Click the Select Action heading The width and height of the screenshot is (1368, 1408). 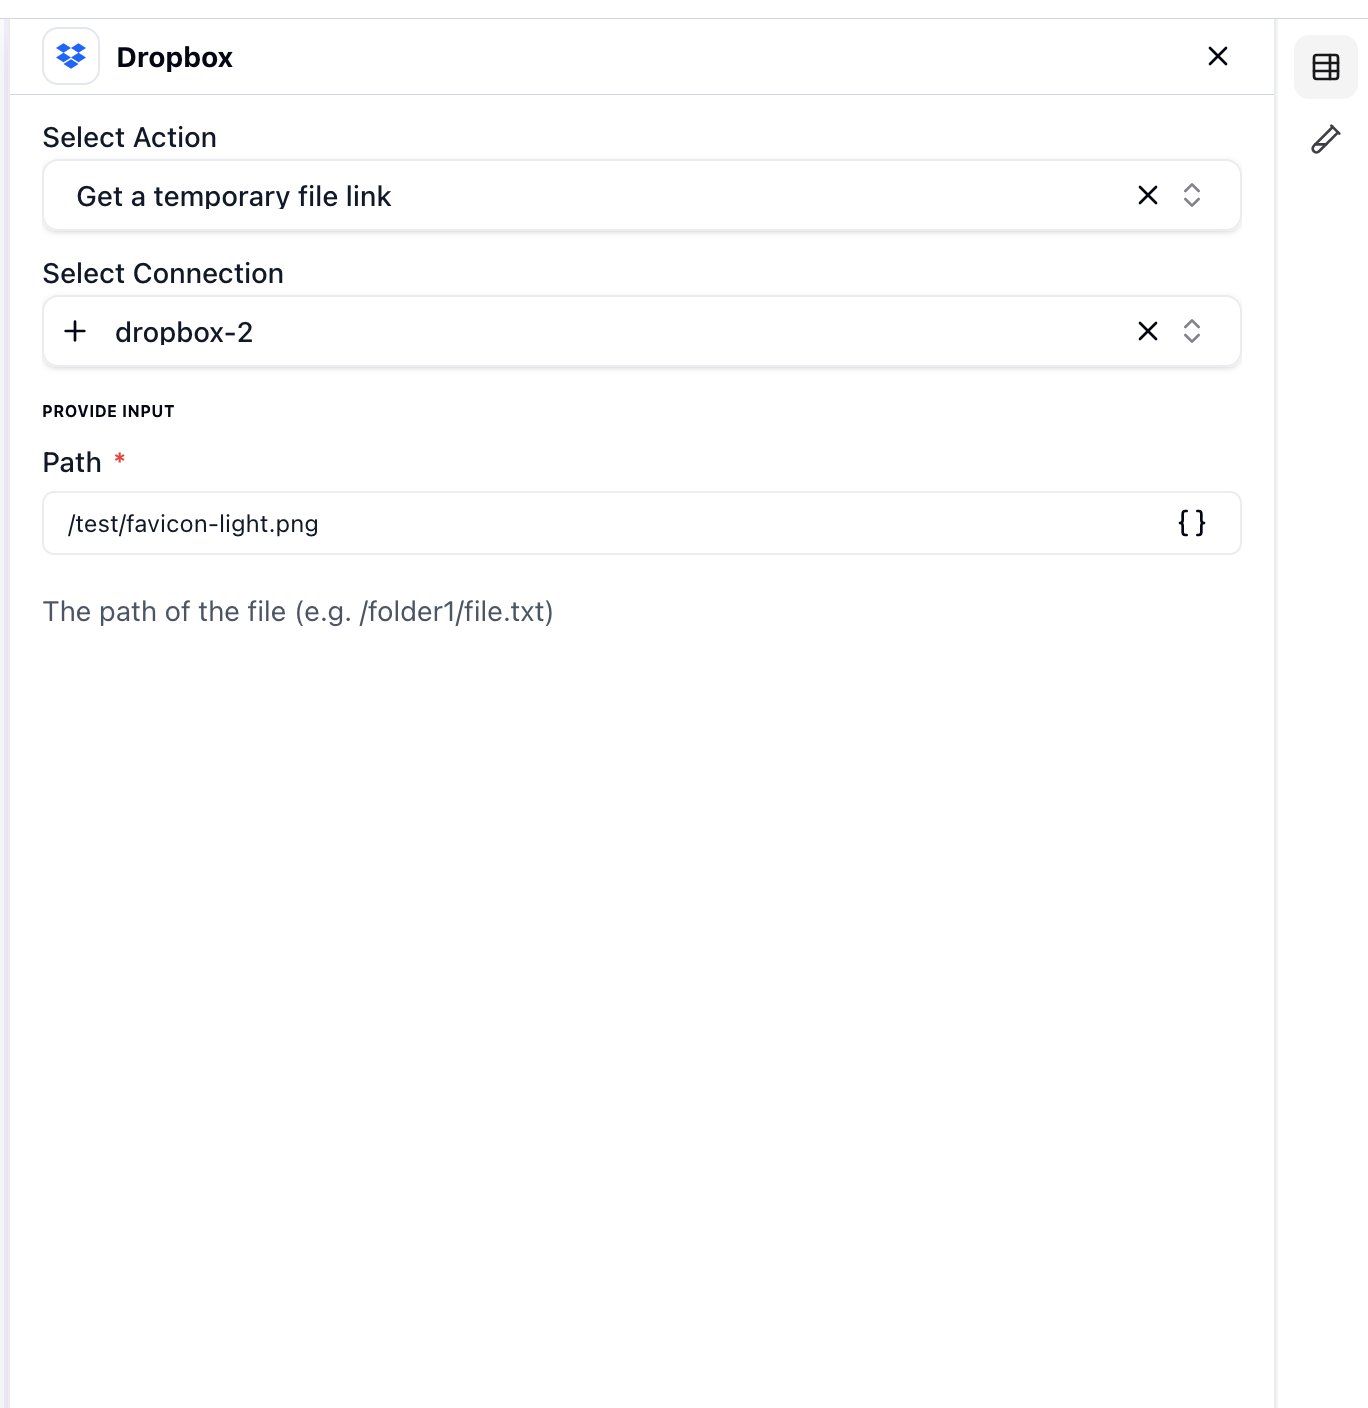129,137
